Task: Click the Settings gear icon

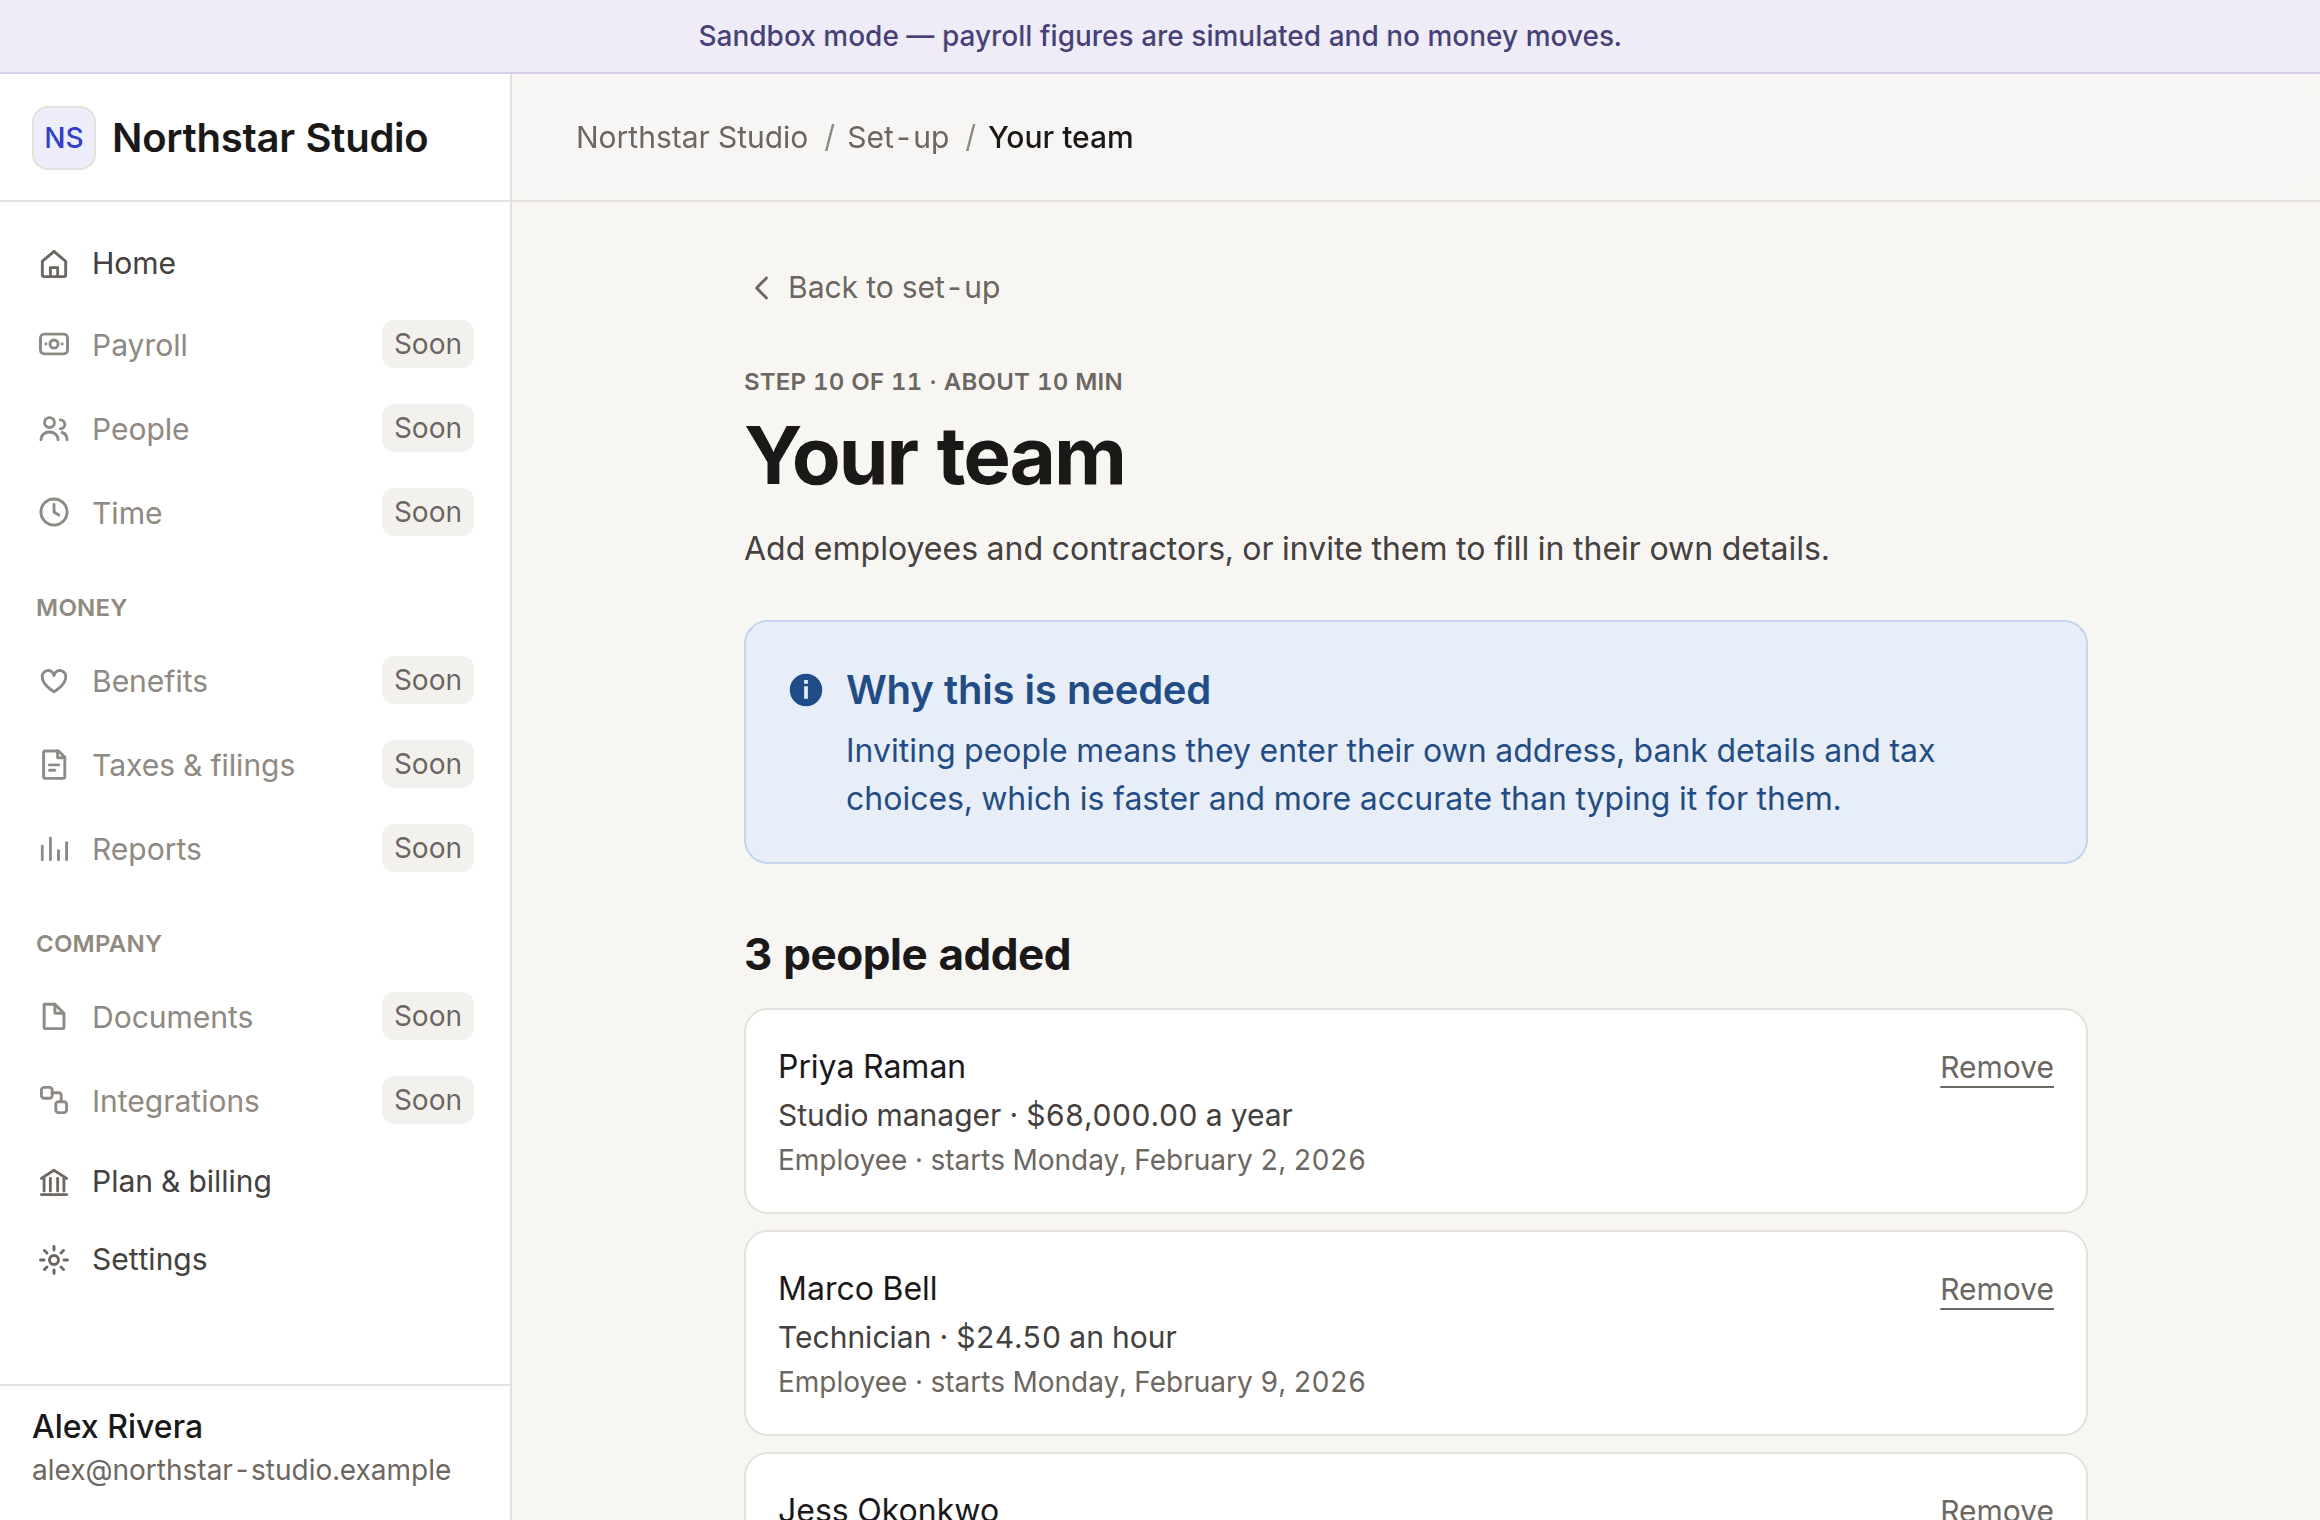Action: (54, 1260)
